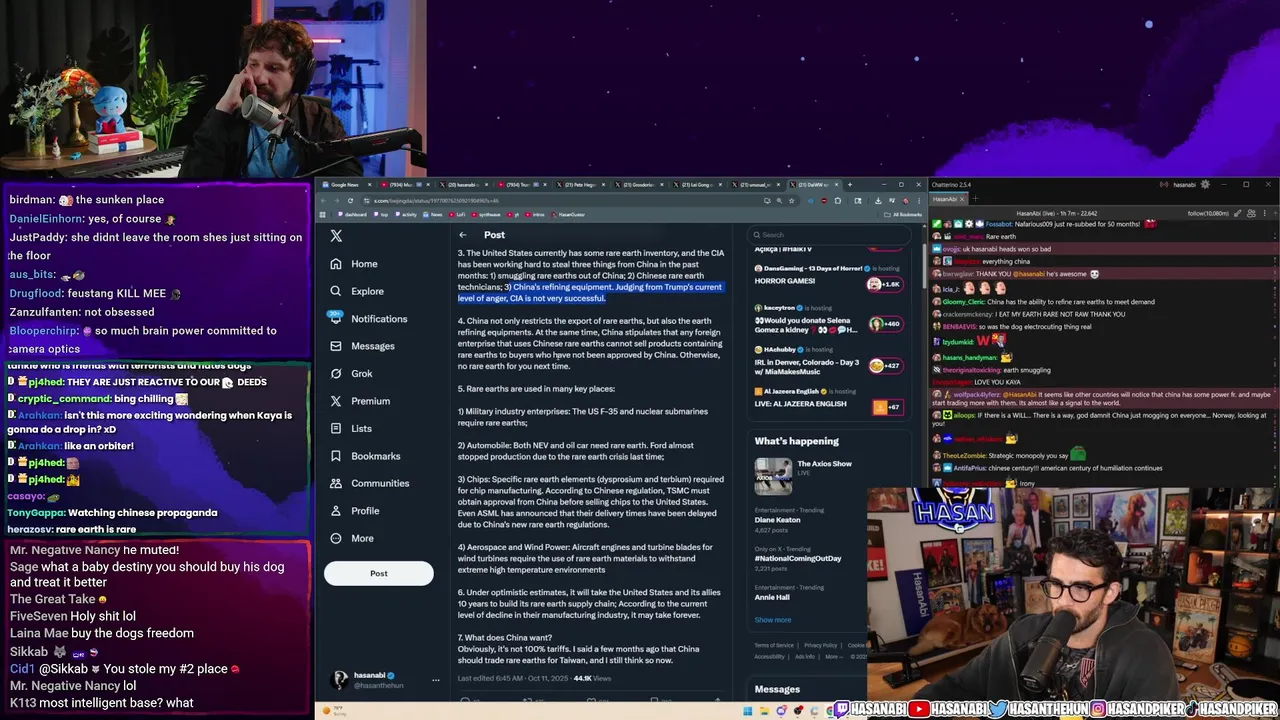The image size is (1280, 720).
Task: Open browser apps grid icon
Action: pos(322,214)
